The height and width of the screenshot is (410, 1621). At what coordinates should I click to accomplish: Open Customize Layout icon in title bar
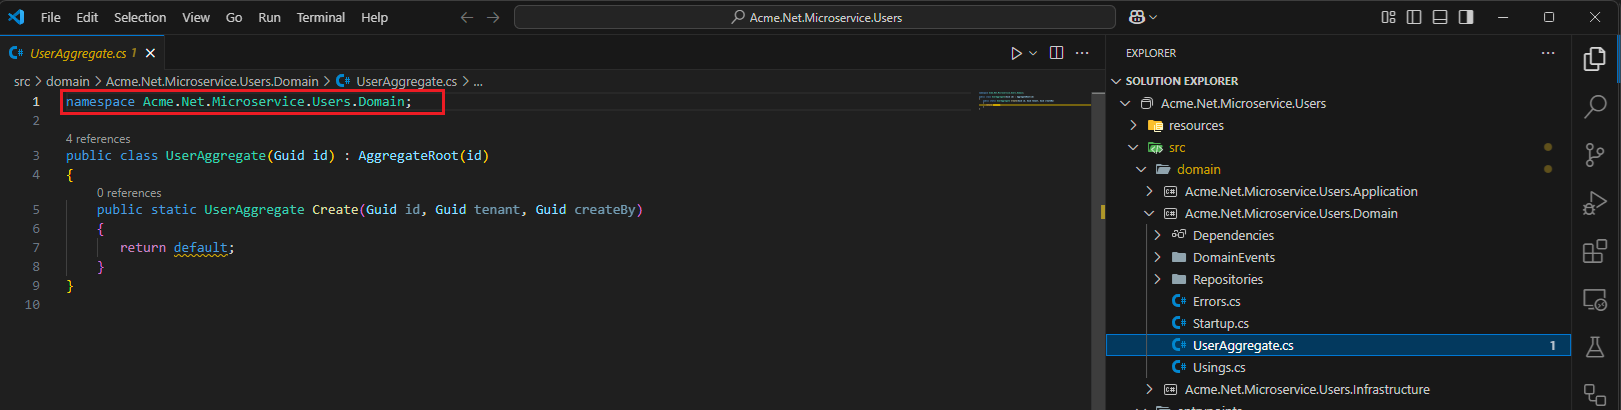(1388, 17)
